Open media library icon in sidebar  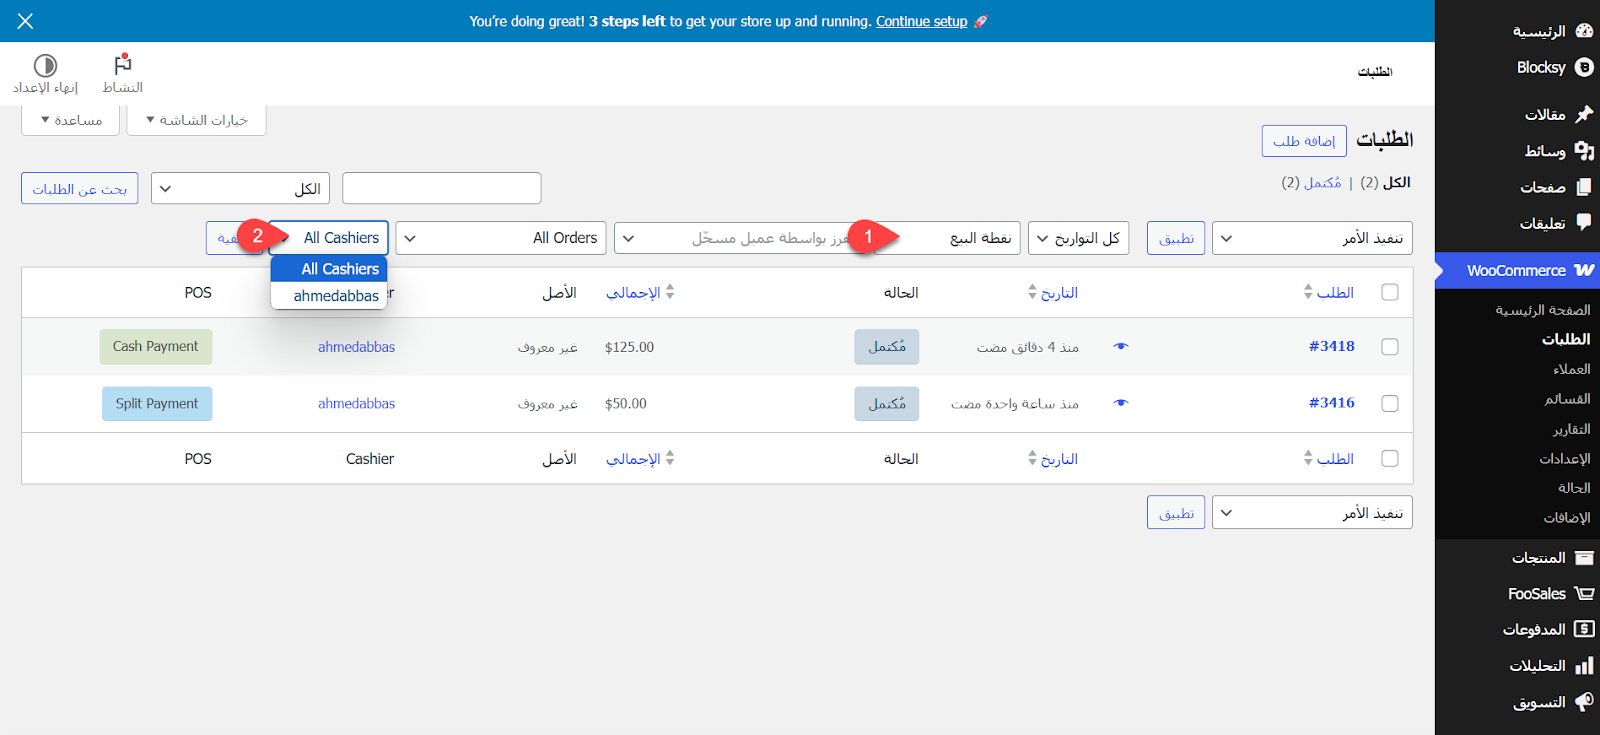pyautogui.click(x=1584, y=151)
